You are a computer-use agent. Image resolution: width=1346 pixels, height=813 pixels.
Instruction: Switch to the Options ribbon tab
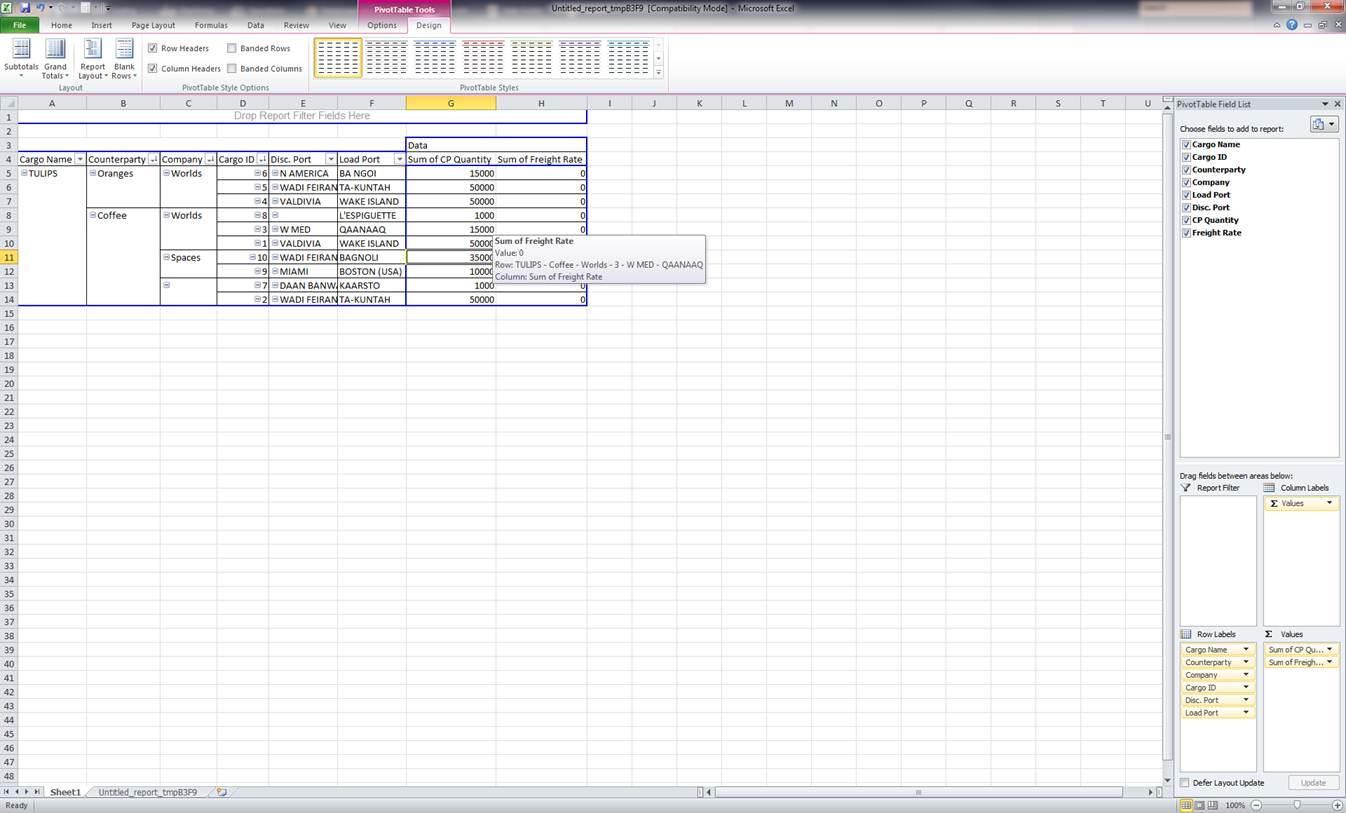pyautogui.click(x=381, y=25)
